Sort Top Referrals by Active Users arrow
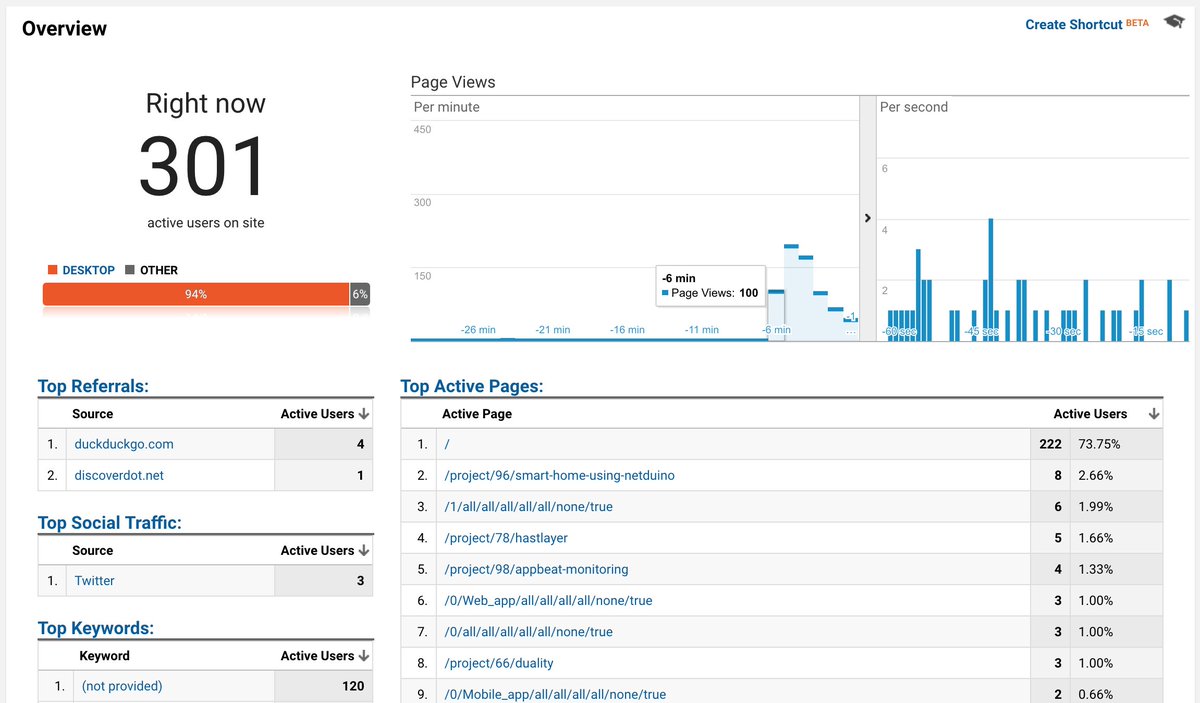This screenshot has width=1200, height=703. click(x=364, y=414)
